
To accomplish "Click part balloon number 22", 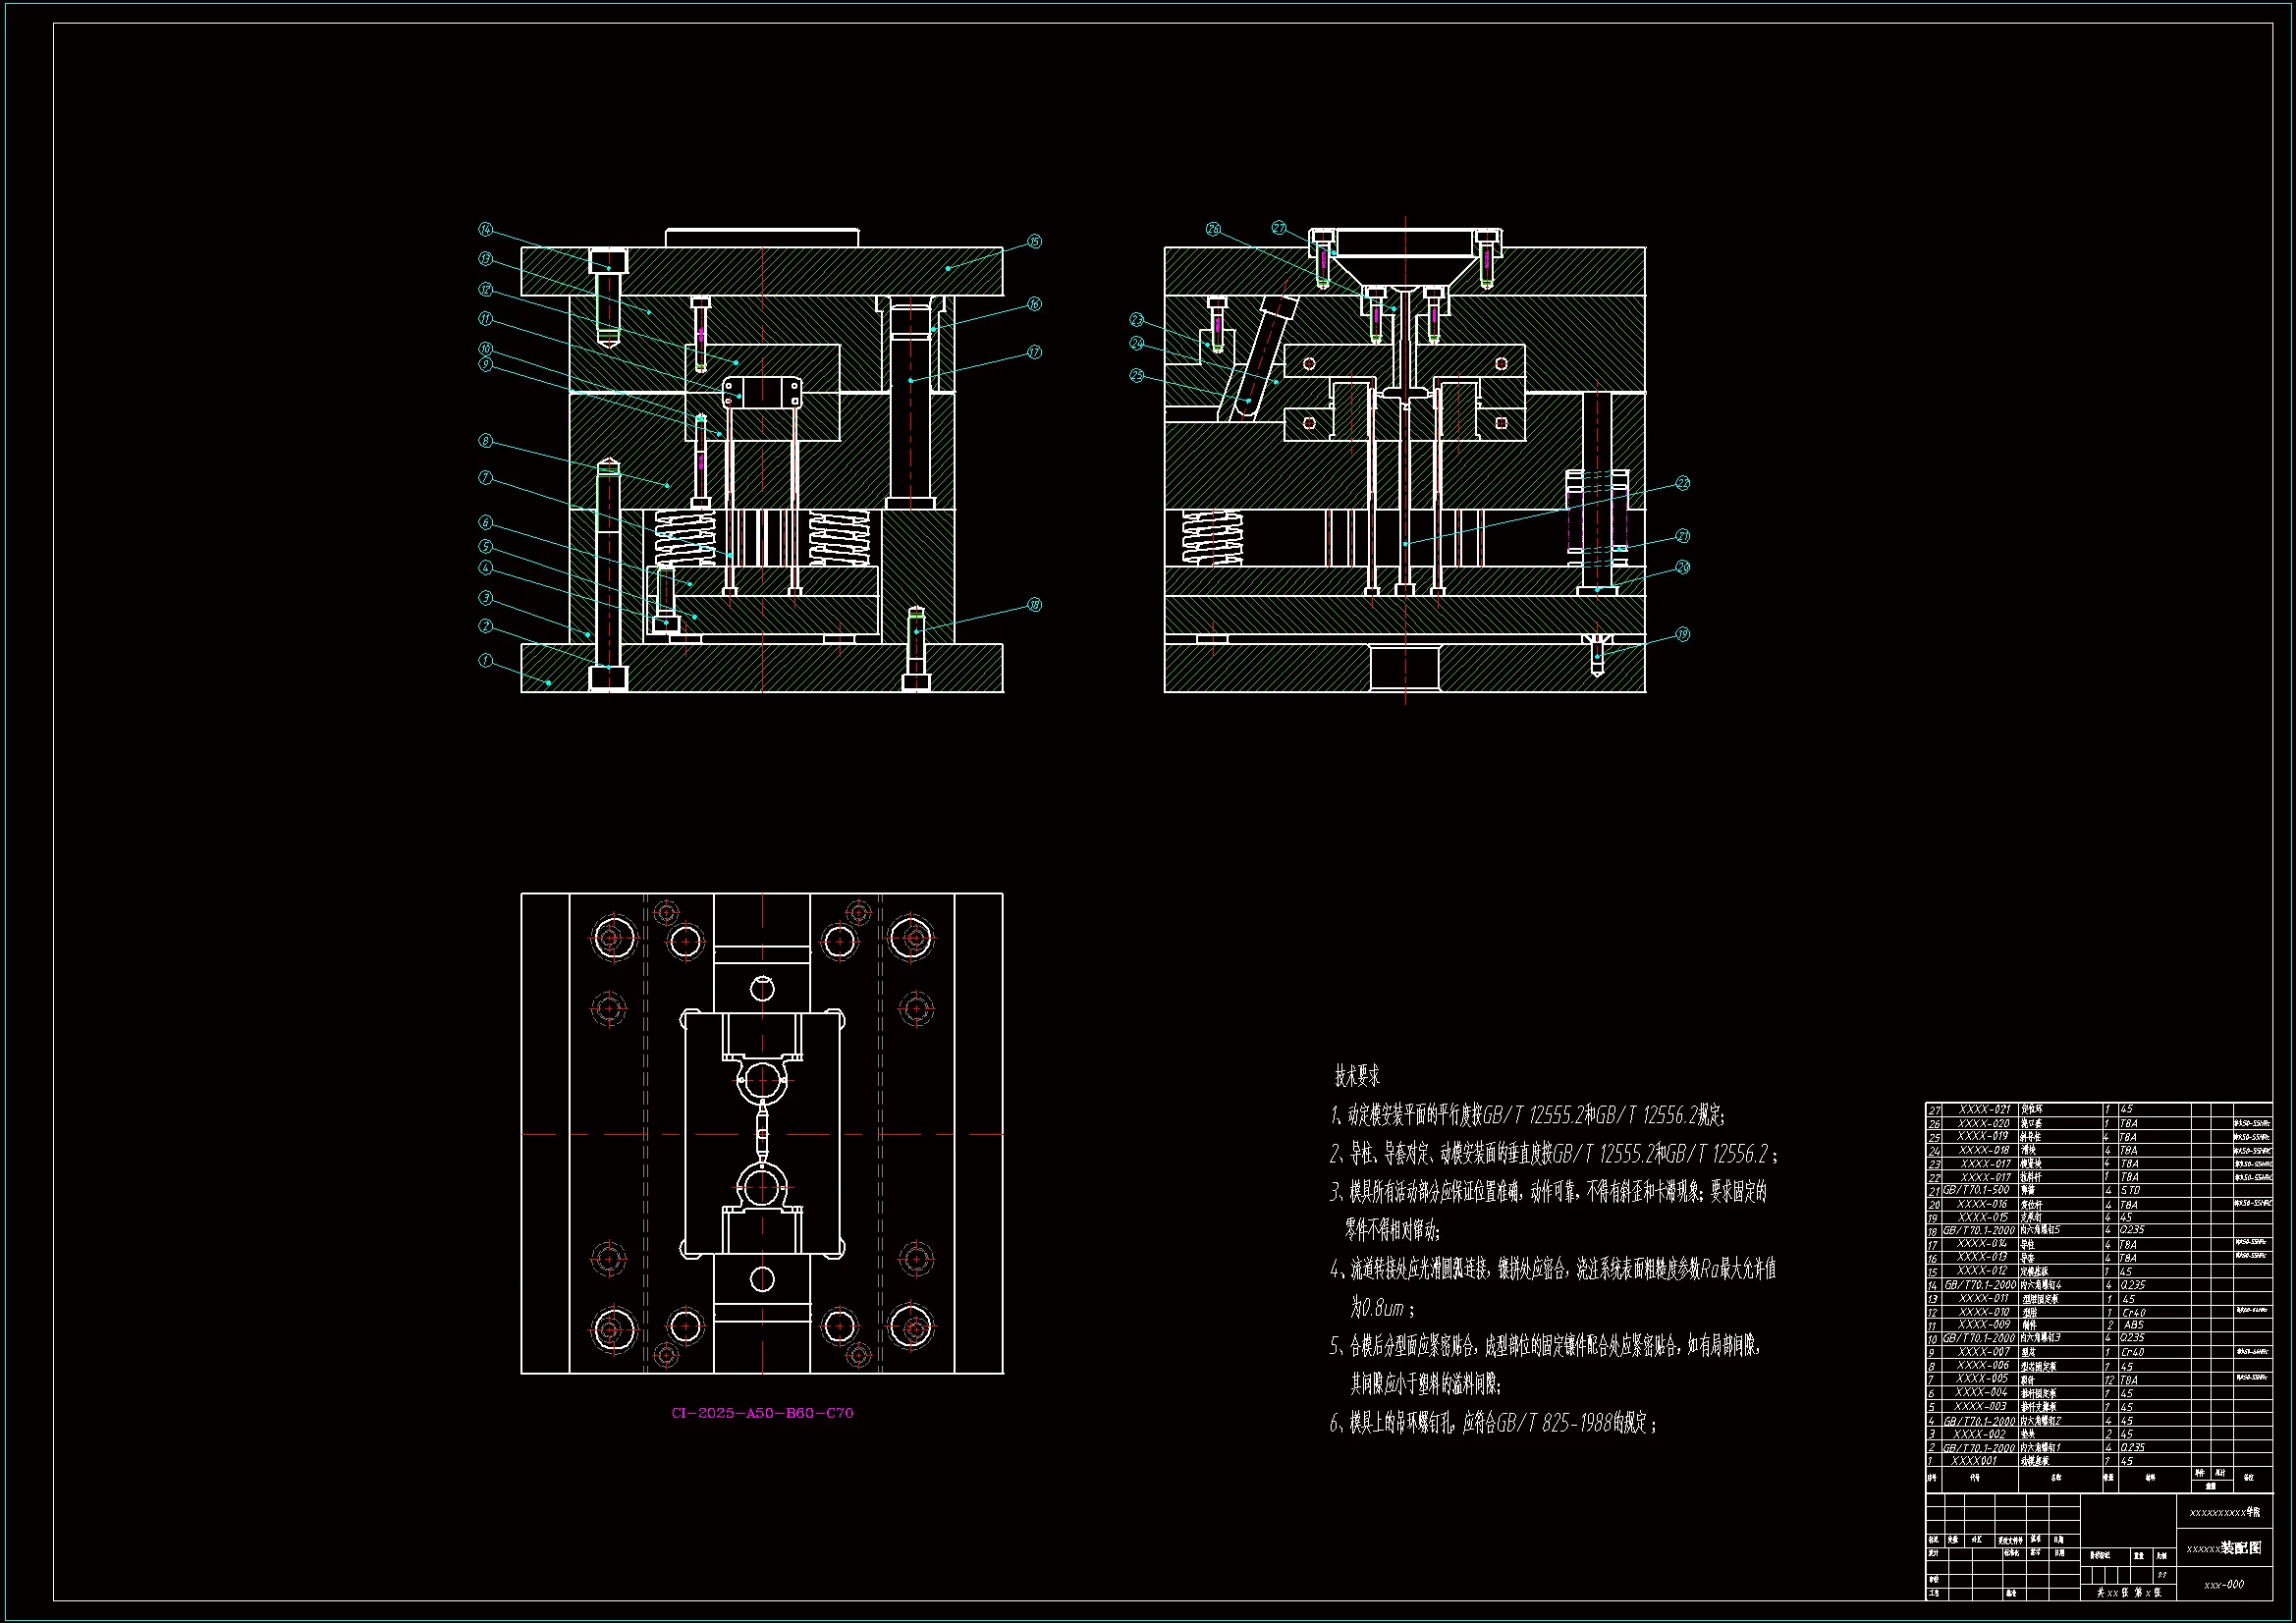I will (x=1682, y=483).
